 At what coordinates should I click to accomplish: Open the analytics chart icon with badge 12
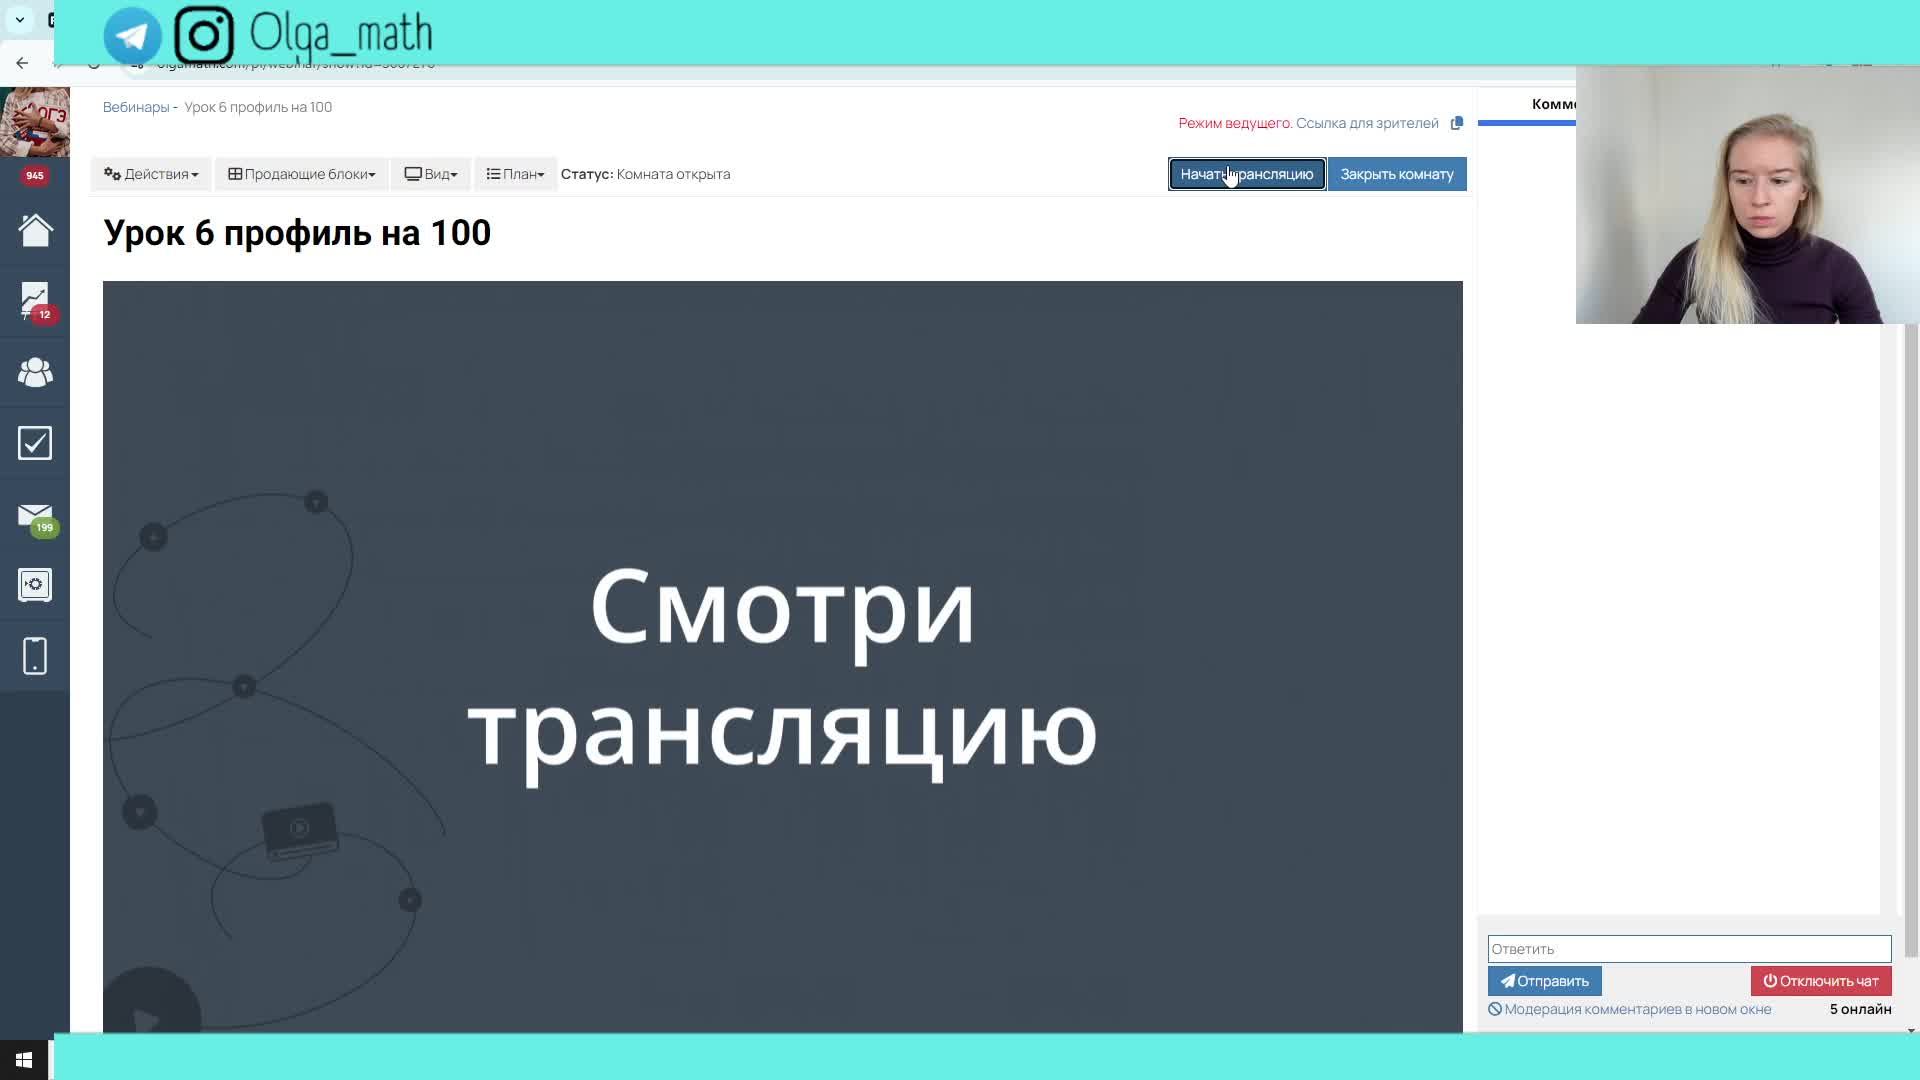click(35, 301)
